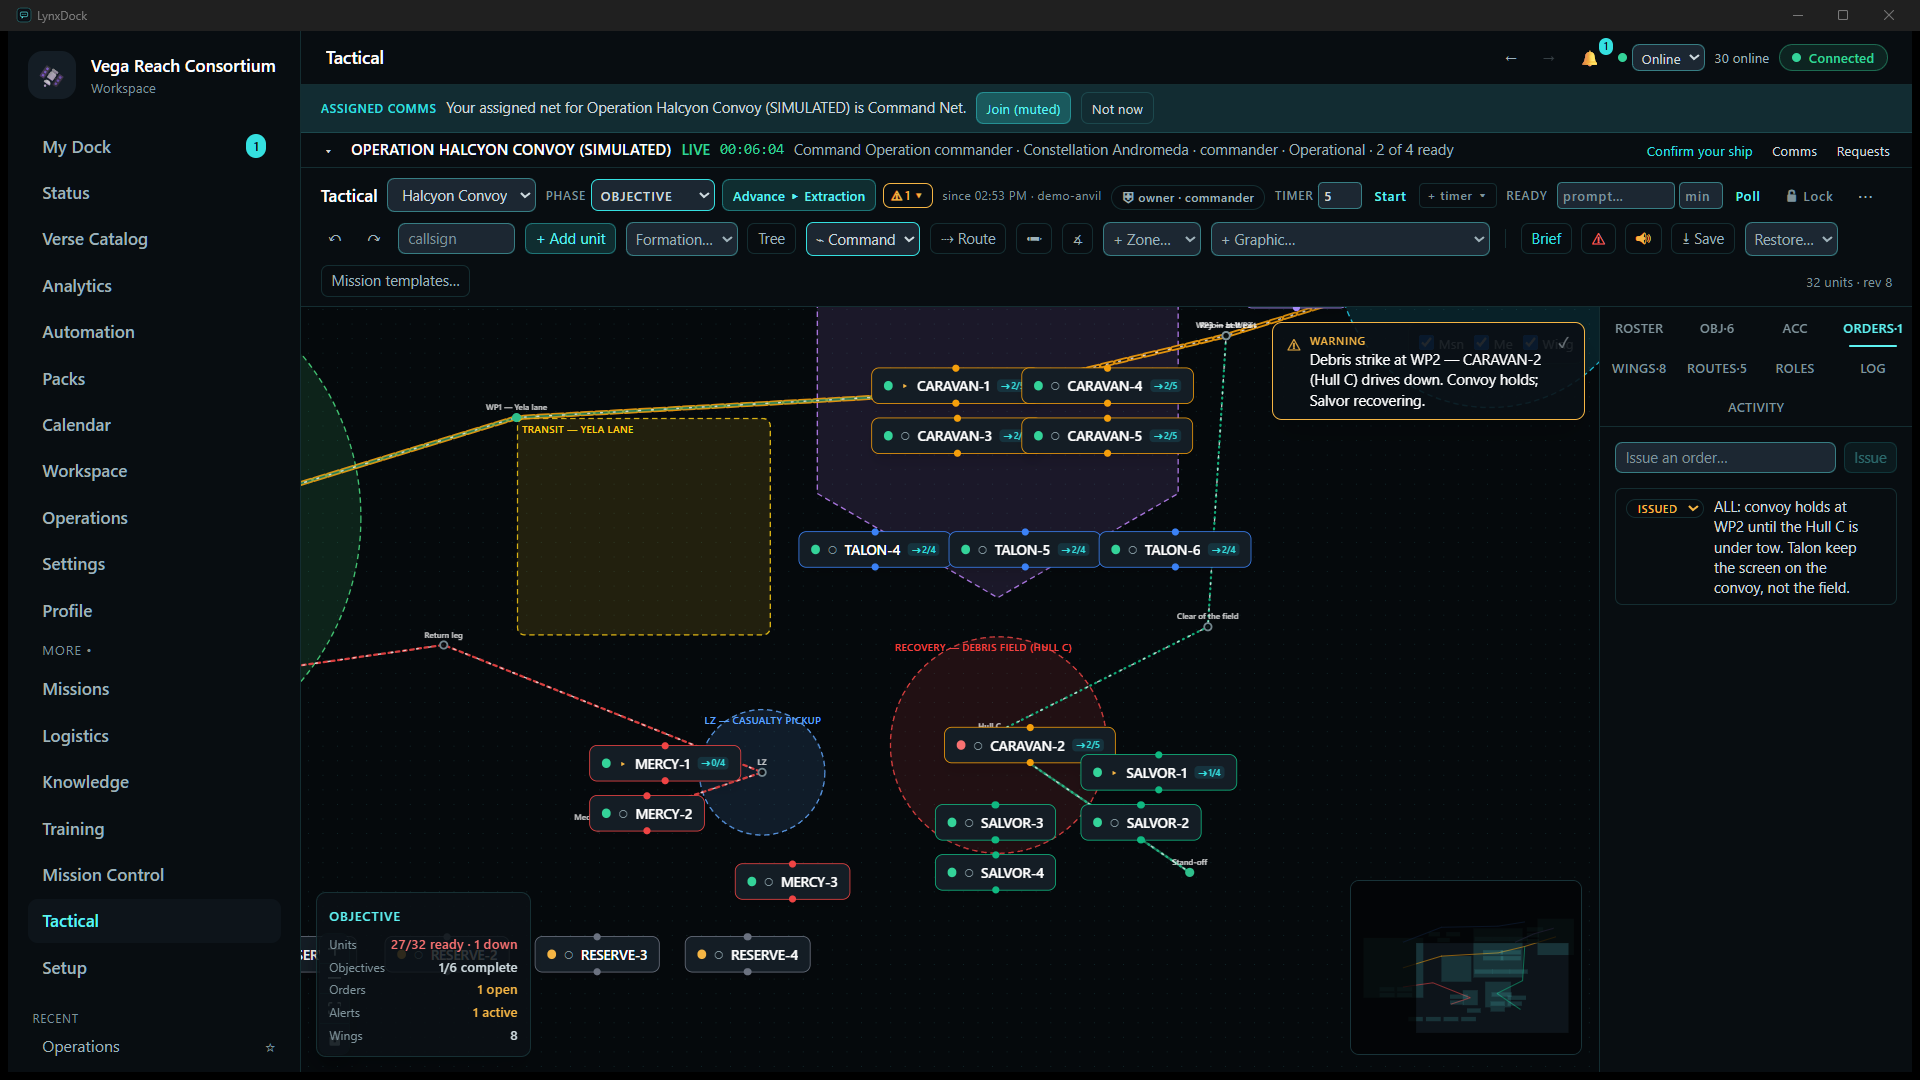The width and height of the screenshot is (1920, 1080).
Task: Change the ISSUED order status dropdown
Action: [1664, 509]
